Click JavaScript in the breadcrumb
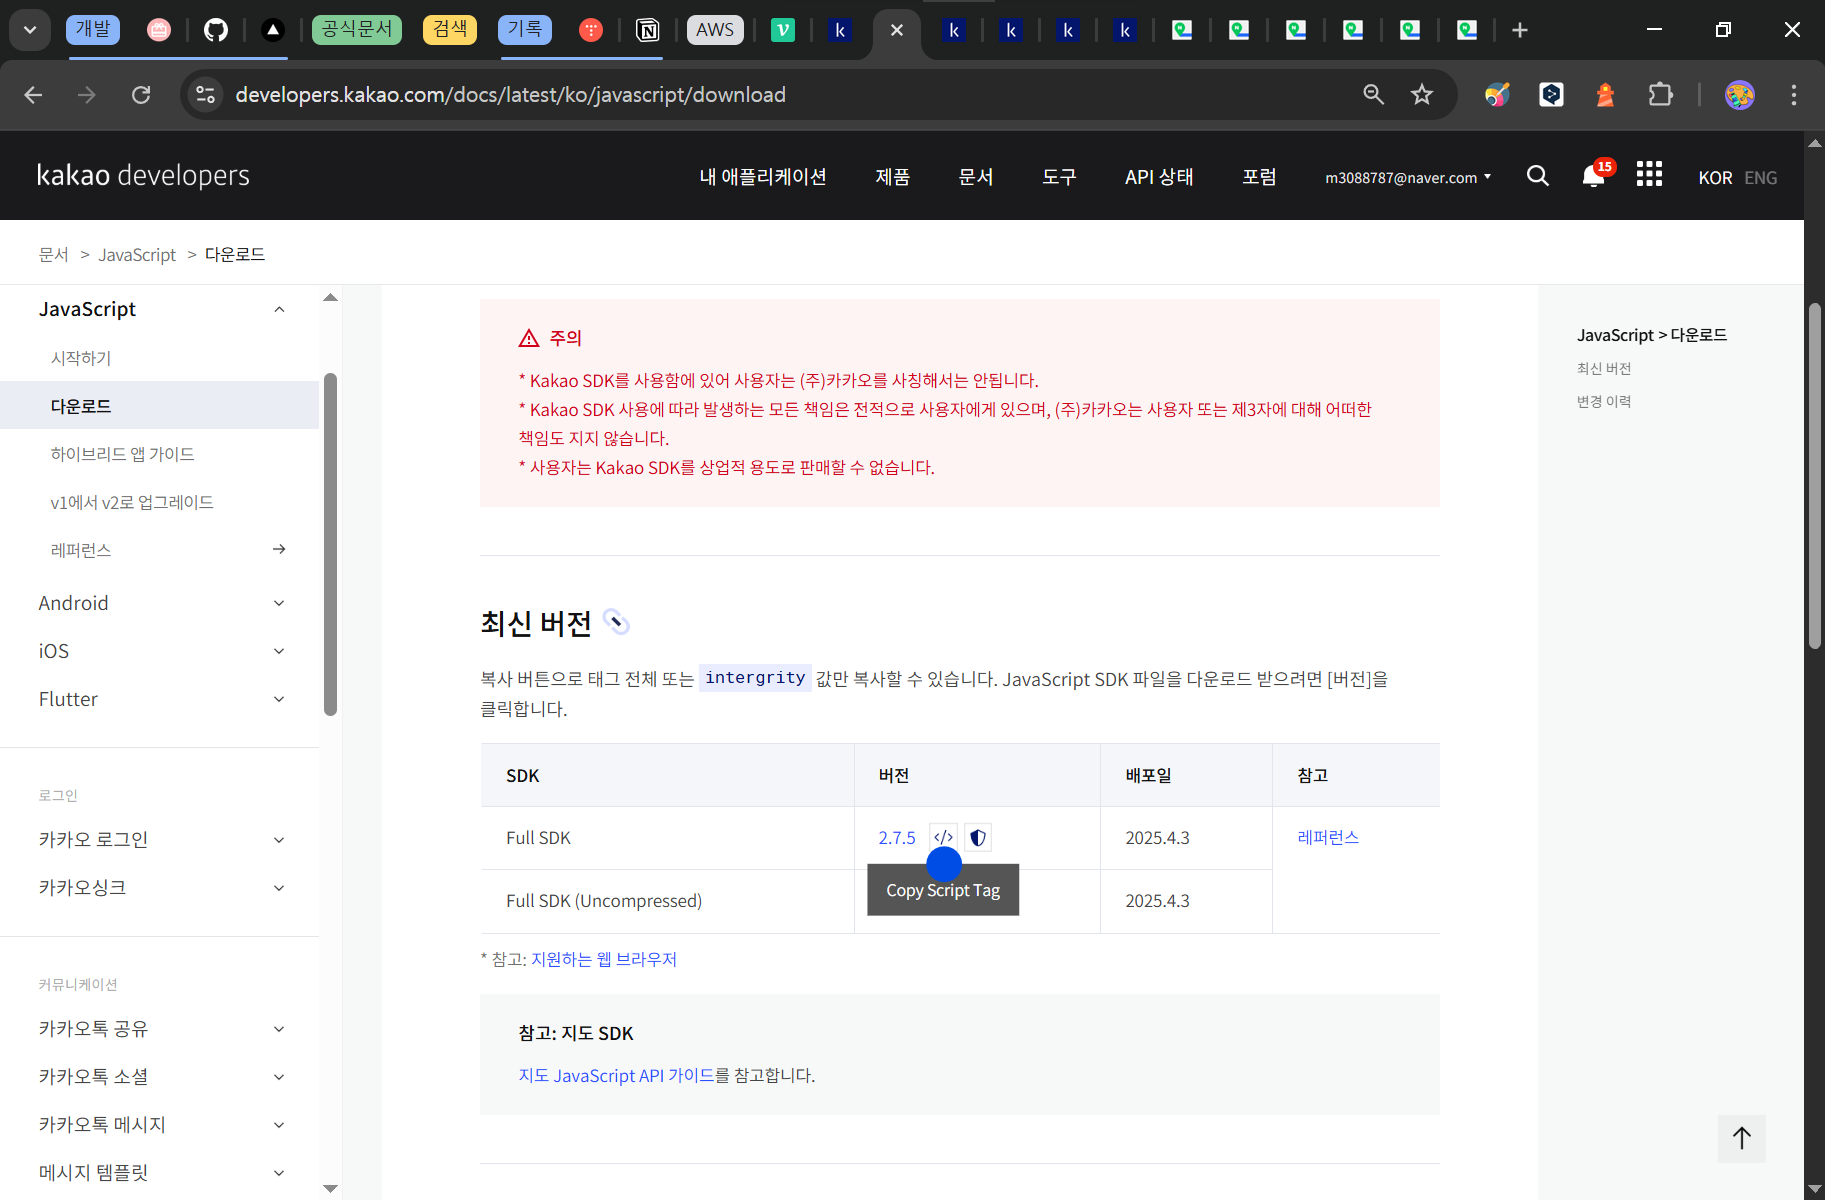 click(x=137, y=255)
